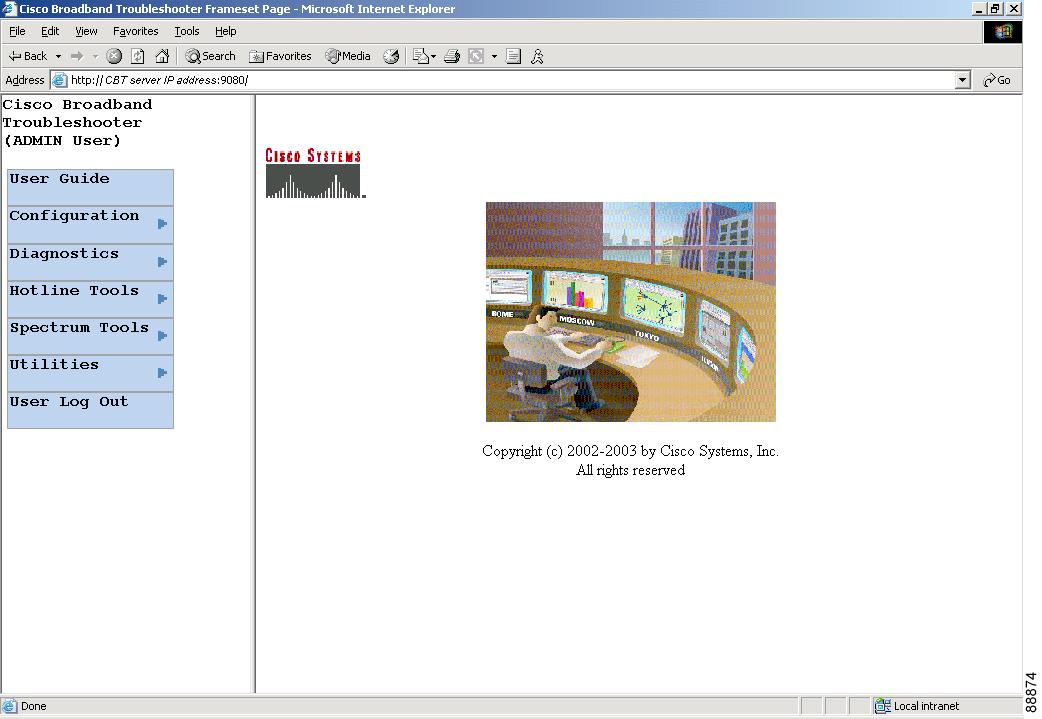Image resolution: width=1042 pixels, height=719 pixels.
Task: Click the All rights reserved text
Action: [630, 470]
